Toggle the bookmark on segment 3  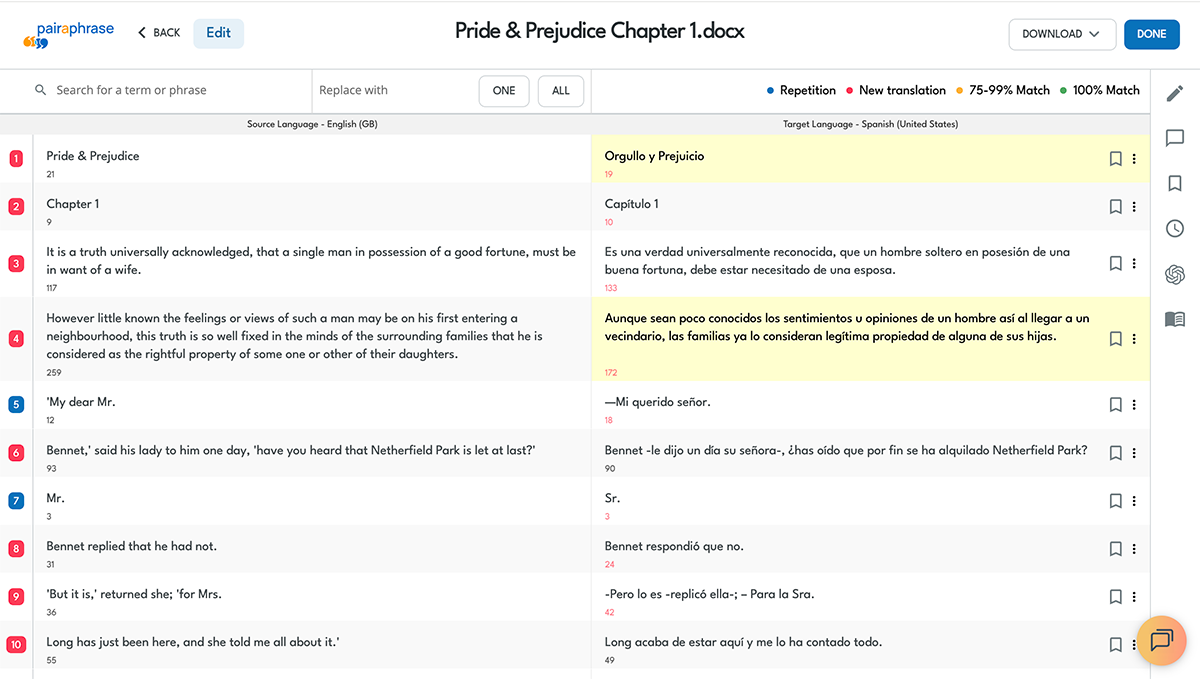[1116, 263]
